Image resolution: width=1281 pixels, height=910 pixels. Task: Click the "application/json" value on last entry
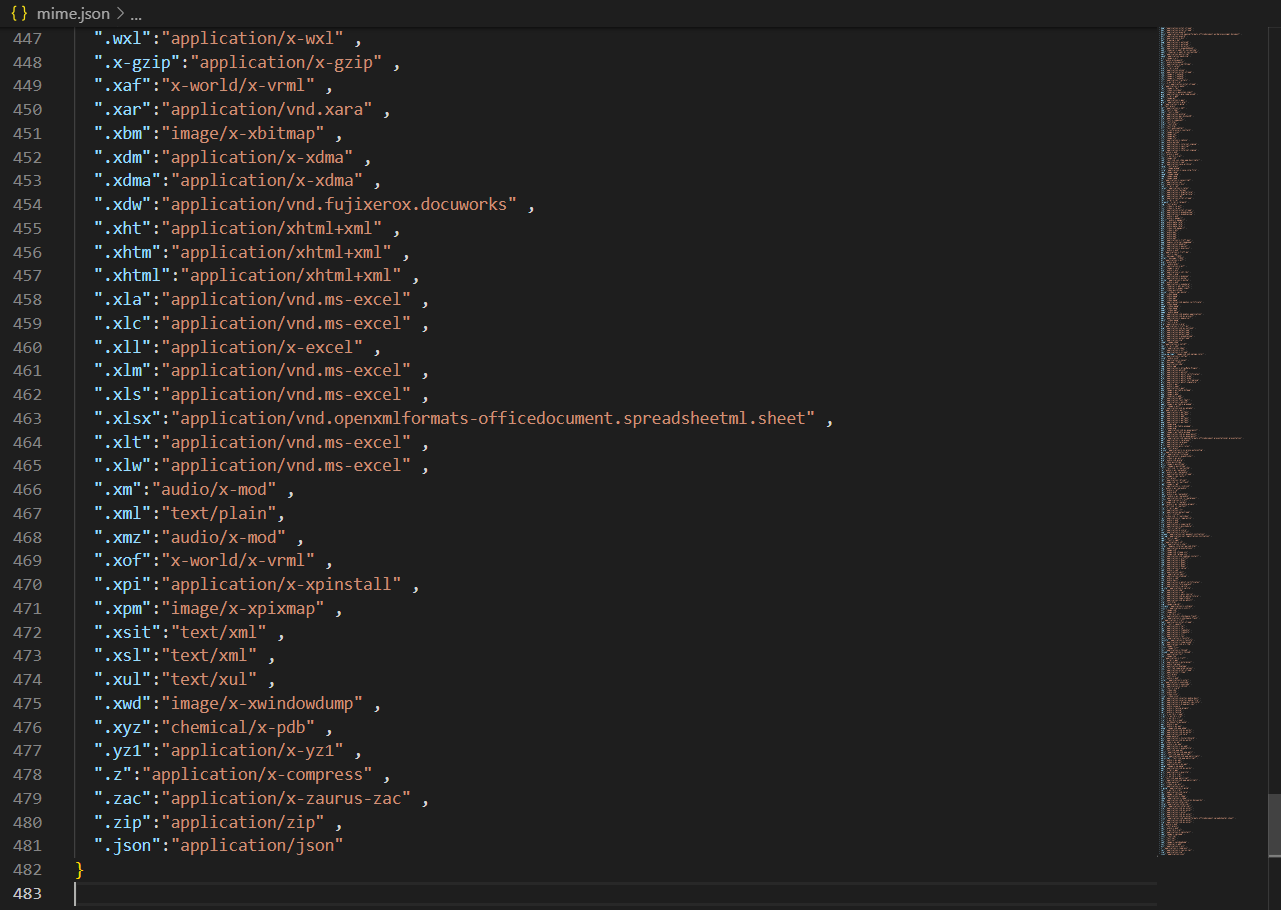[x=257, y=846]
